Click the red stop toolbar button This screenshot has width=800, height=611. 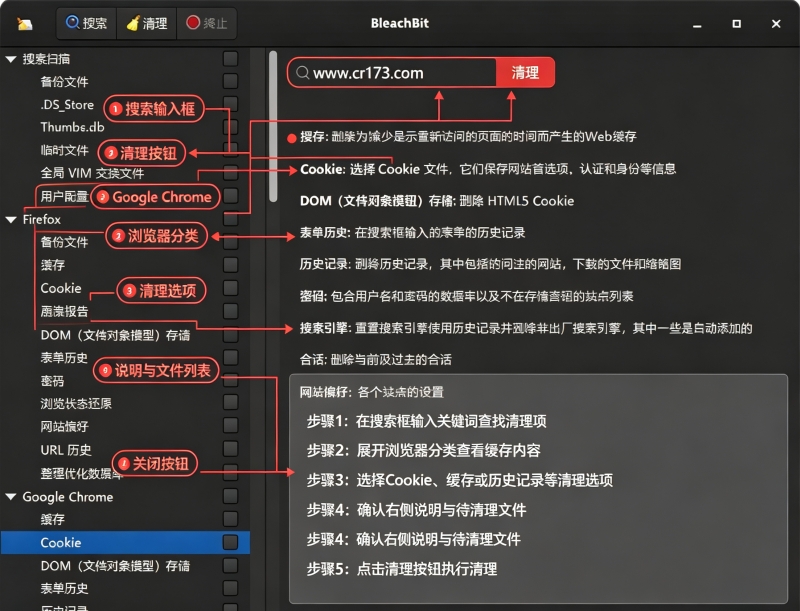coord(207,23)
